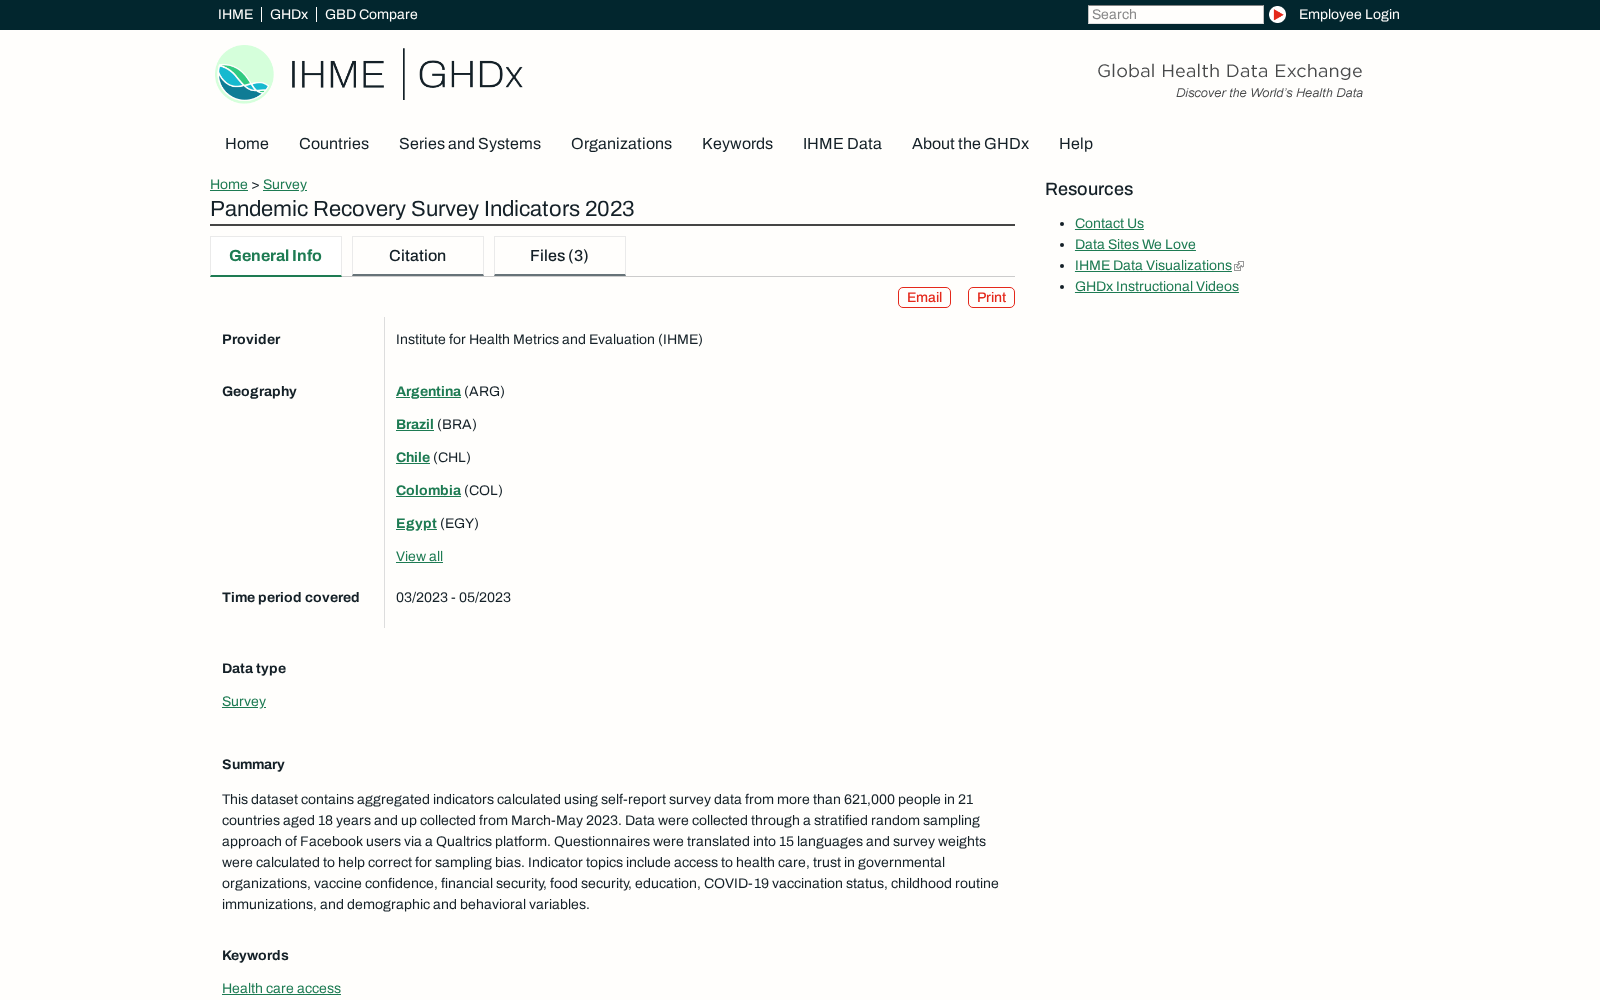The width and height of the screenshot is (1600, 1000).
Task: Click the Email button
Action: pyautogui.click(x=924, y=298)
